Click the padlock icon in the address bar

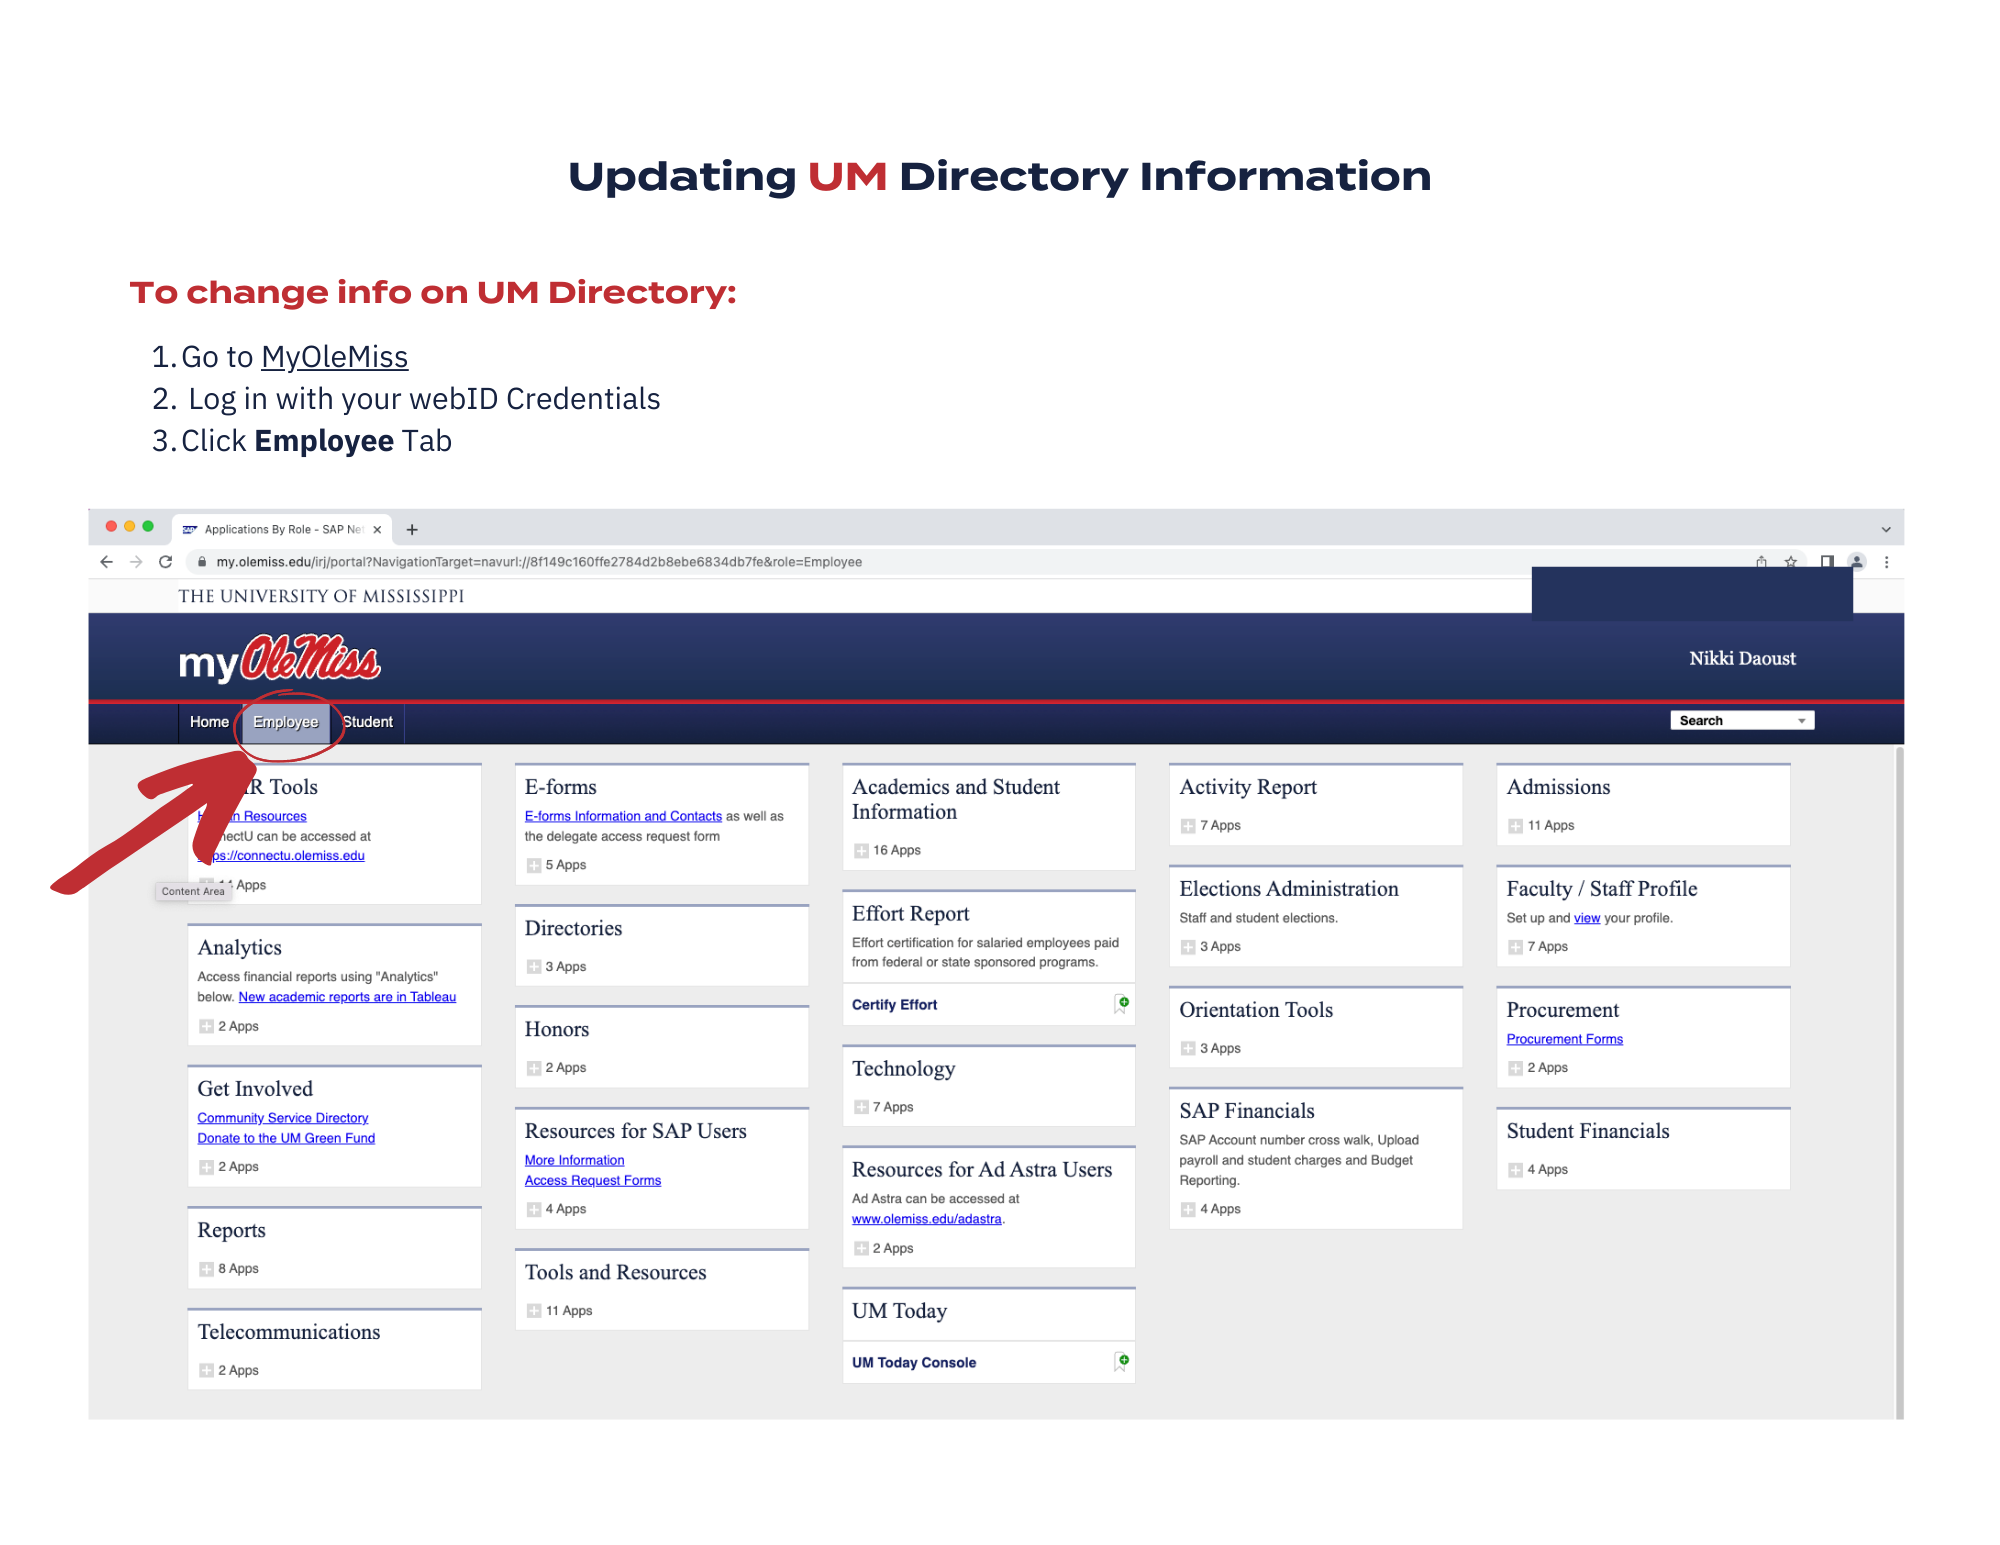tap(203, 562)
